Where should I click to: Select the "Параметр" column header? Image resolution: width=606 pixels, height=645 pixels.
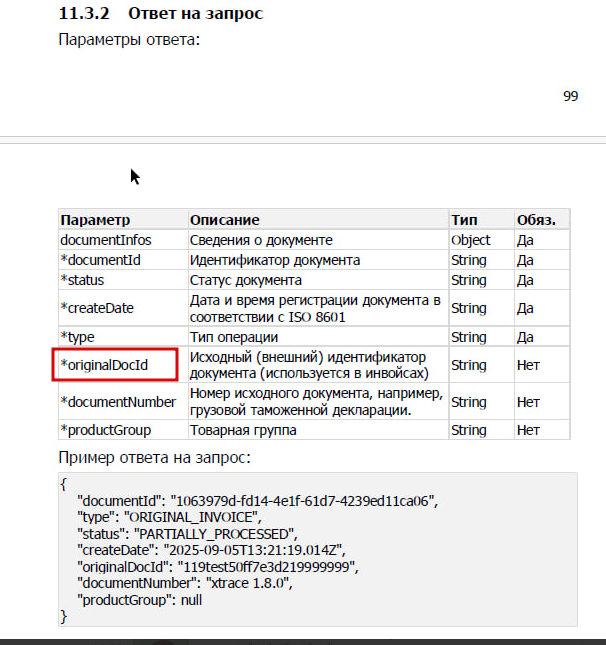[95, 220]
